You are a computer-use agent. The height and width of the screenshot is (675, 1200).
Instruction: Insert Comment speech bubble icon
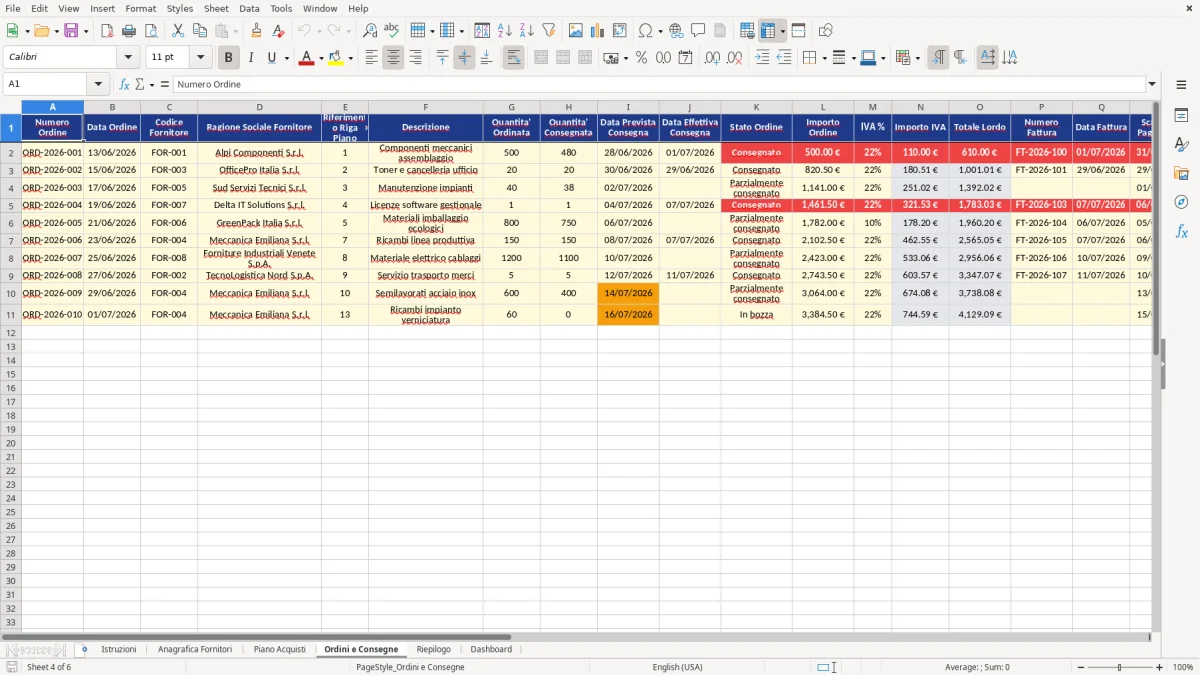pos(698,31)
